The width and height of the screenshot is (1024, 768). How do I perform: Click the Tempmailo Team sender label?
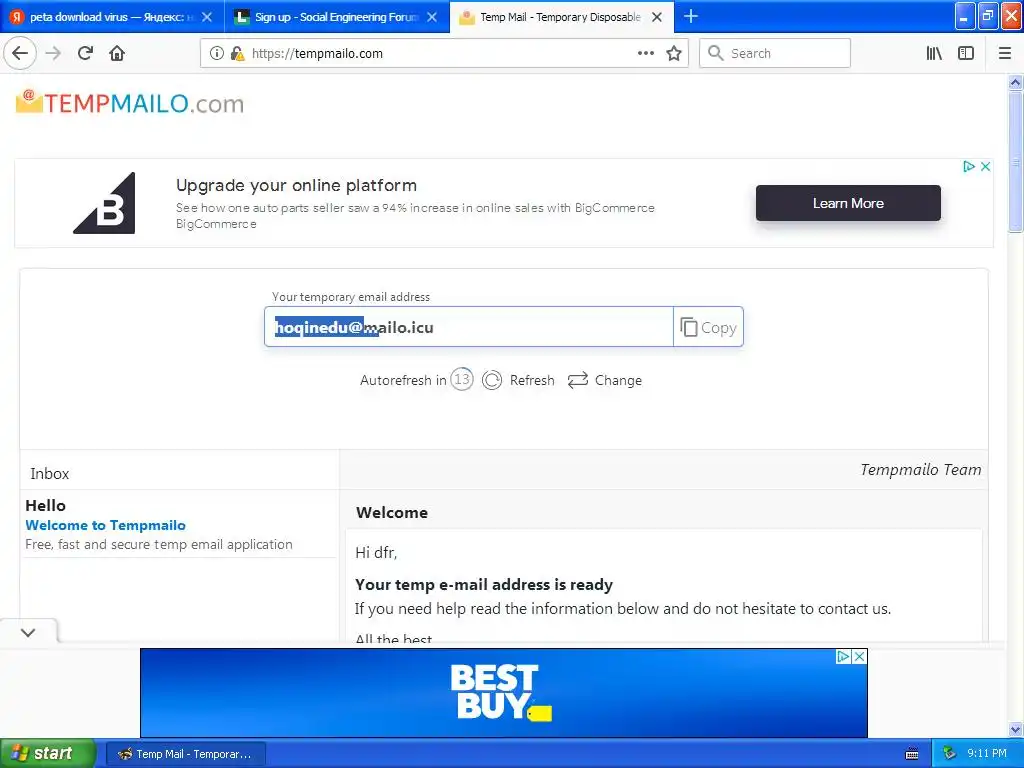[x=920, y=470]
